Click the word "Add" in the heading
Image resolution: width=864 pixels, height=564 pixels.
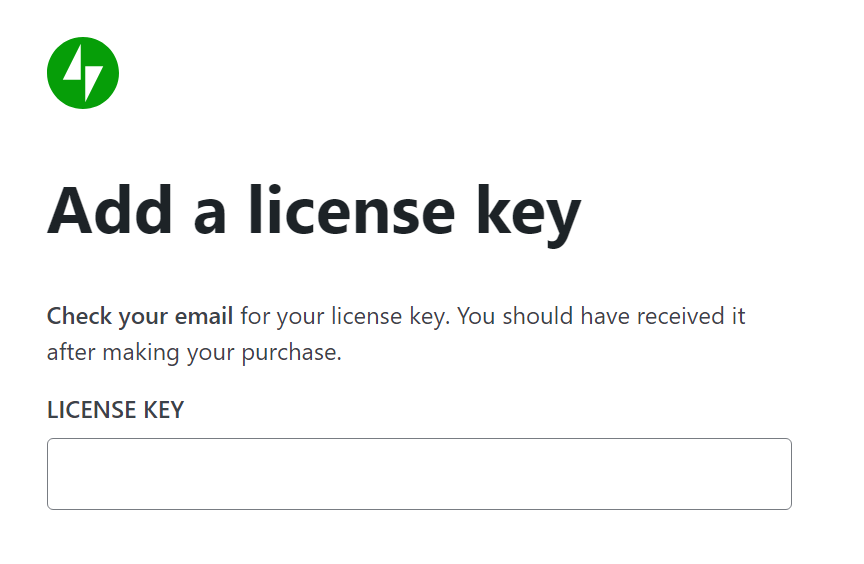pos(110,210)
